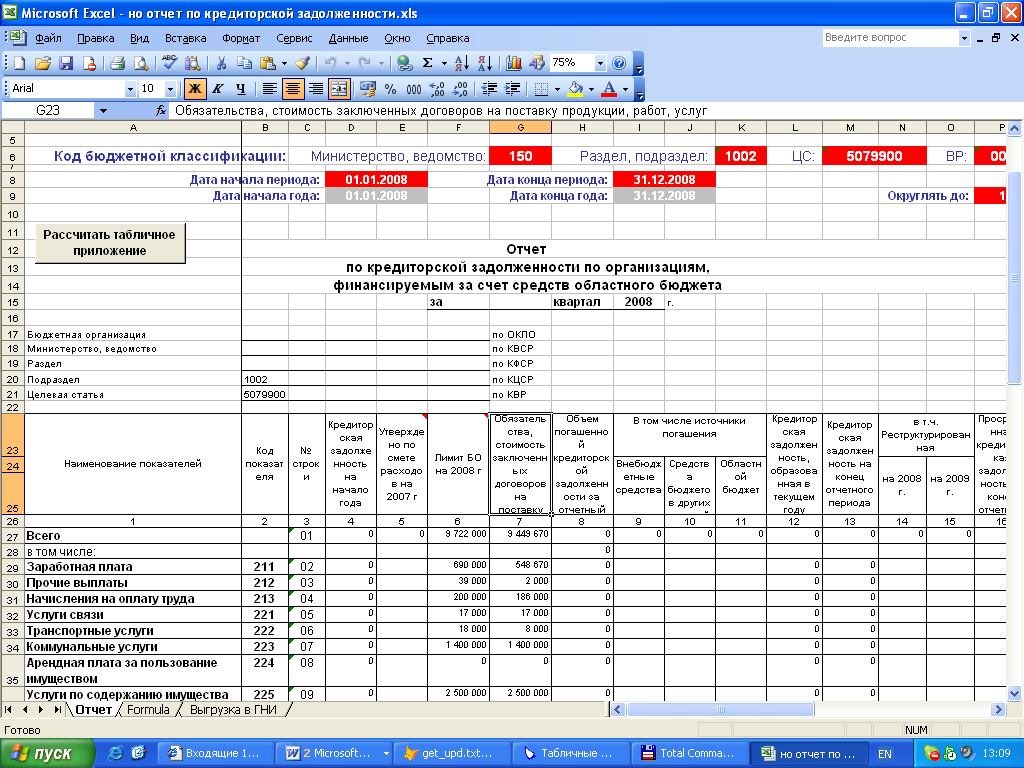
Task: Insert hyperlink with globe icon
Action: tap(405, 63)
